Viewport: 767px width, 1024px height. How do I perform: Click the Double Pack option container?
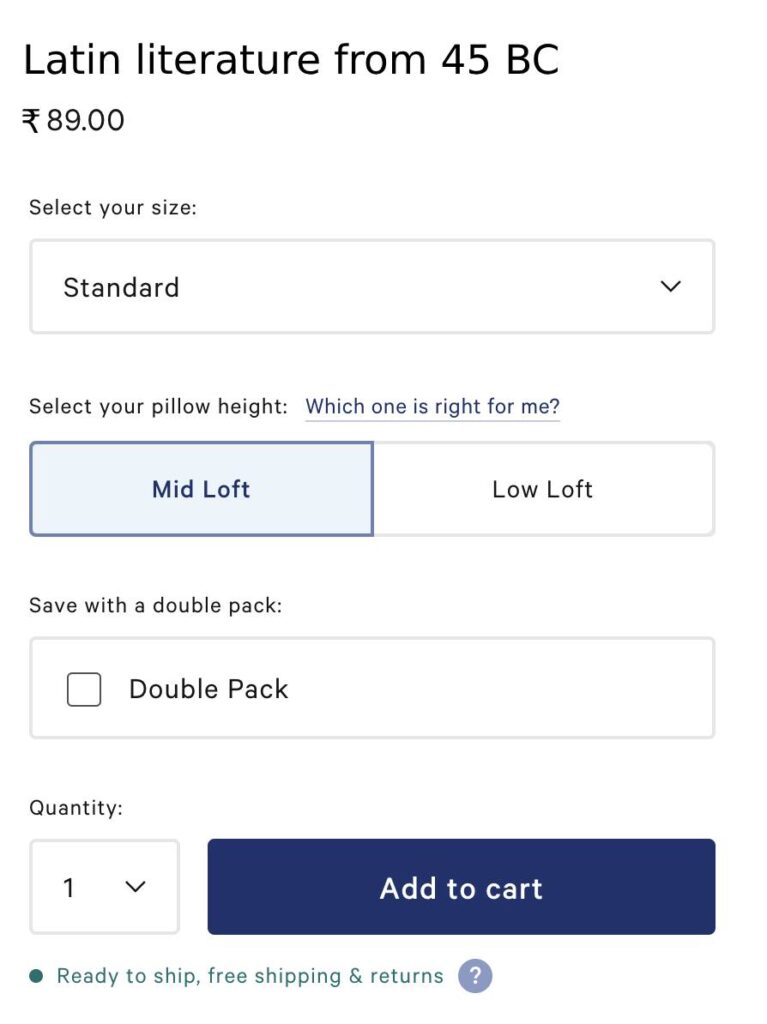pyautogui.click(x=372, y=688)
